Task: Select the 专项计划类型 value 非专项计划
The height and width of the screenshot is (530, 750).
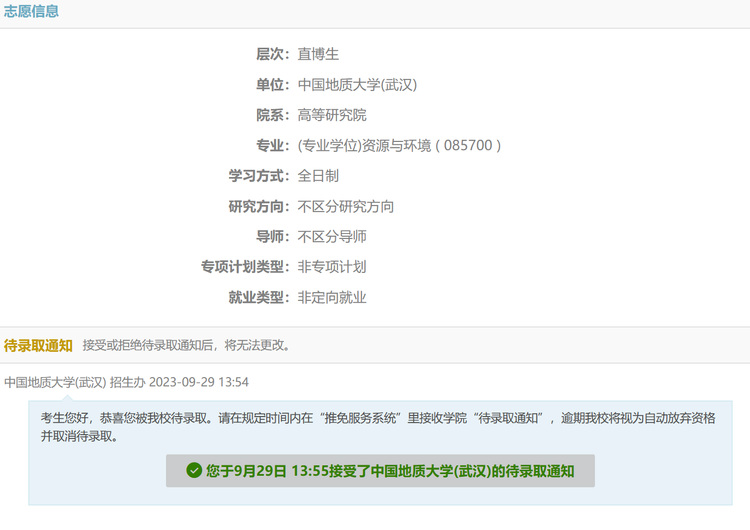Action: click(x=332, y=267)
